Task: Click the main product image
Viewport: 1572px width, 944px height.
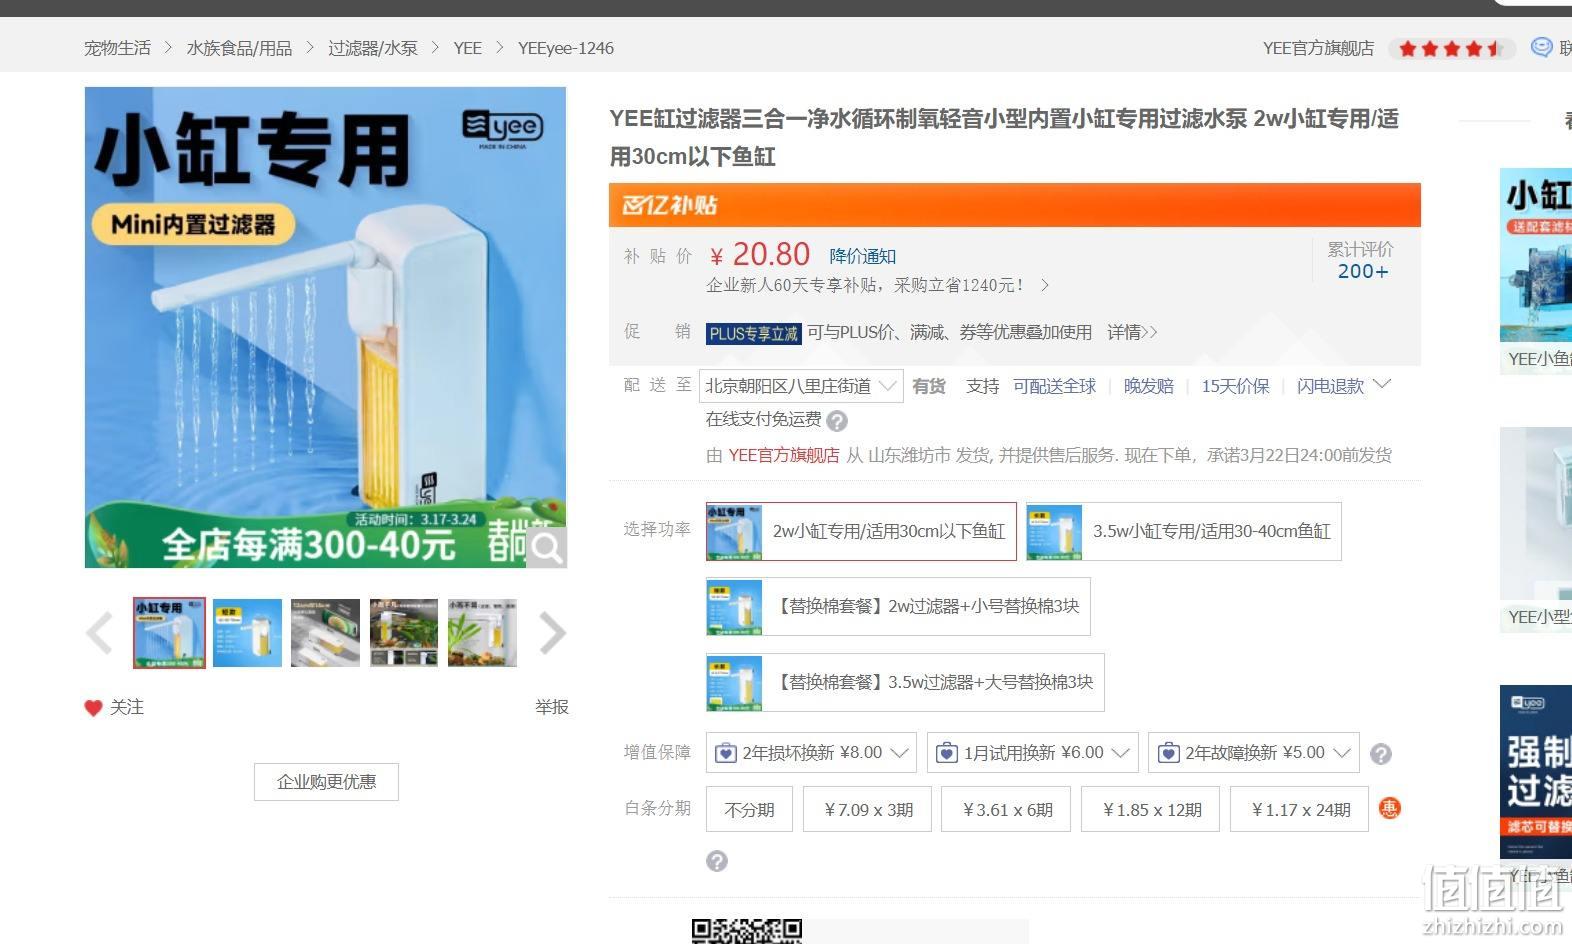Action: click(325, 327)
